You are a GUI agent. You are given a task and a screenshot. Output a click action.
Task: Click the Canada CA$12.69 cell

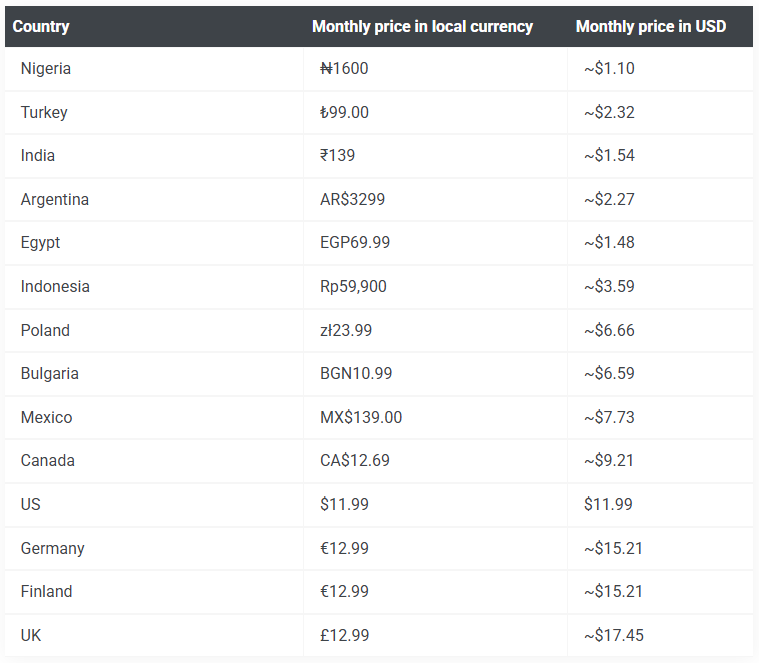coord(355,461)
